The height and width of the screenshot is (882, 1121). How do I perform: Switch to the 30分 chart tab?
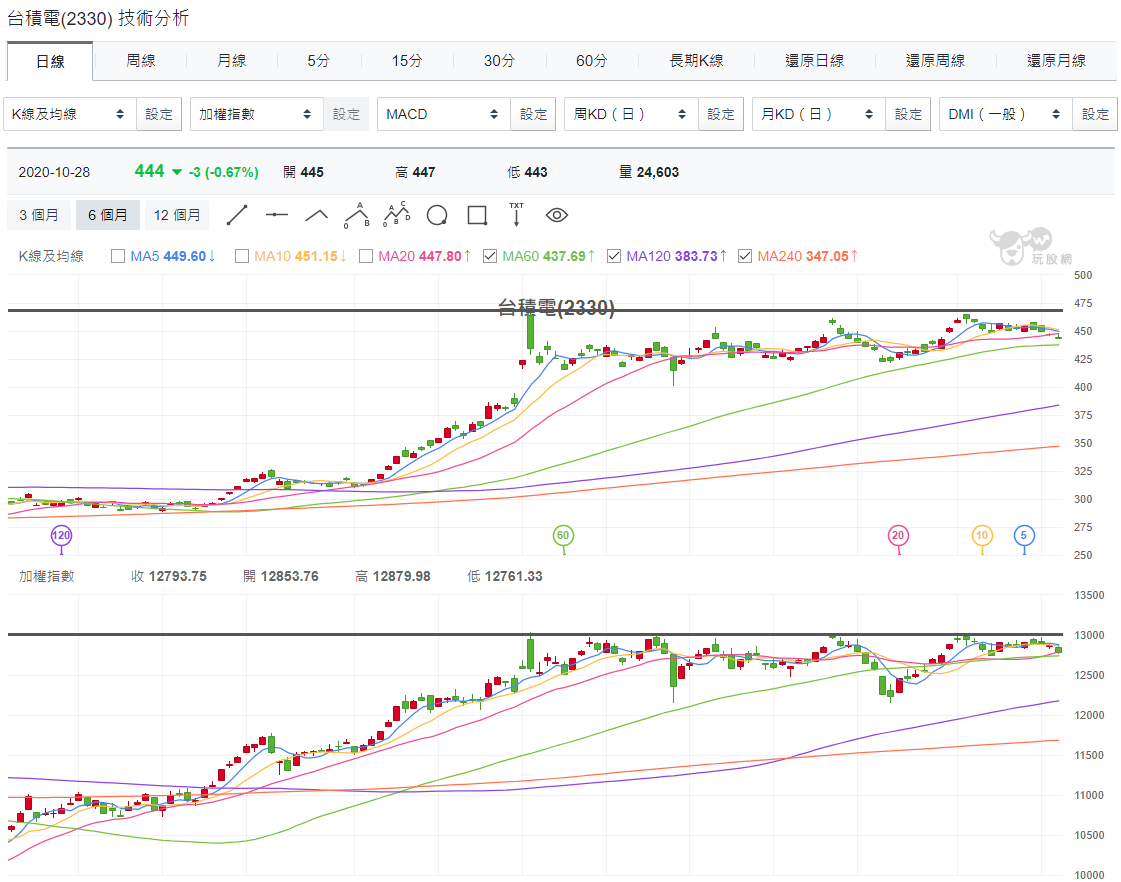[499, 61]
